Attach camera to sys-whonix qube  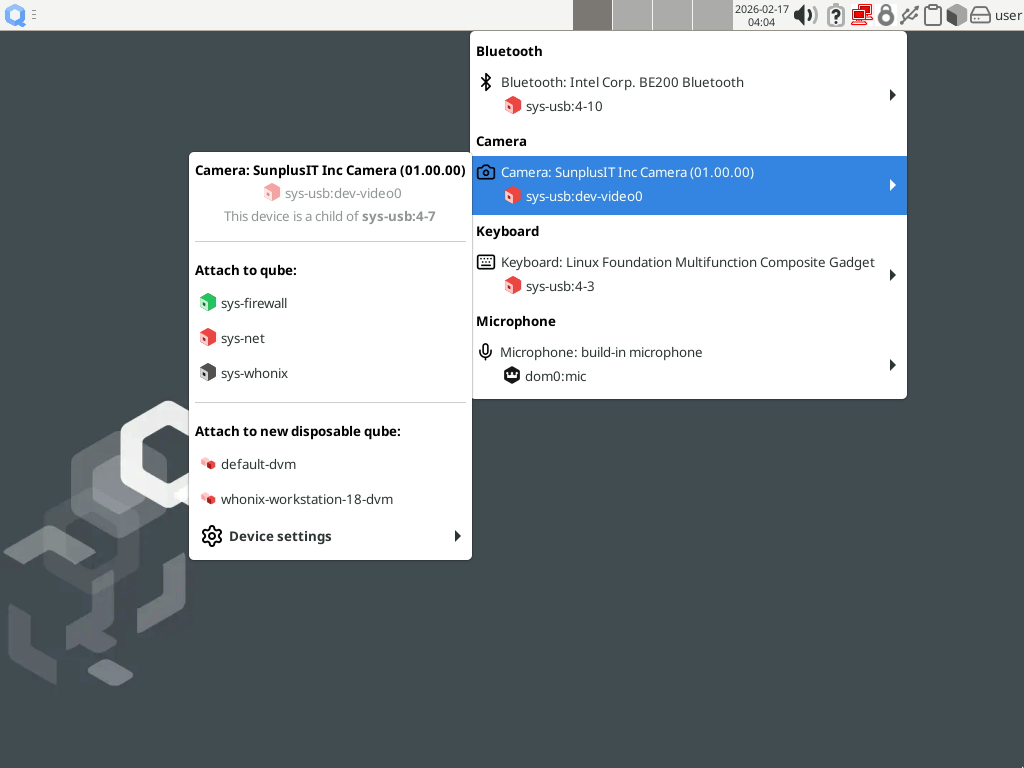click(x=254, y=373)
